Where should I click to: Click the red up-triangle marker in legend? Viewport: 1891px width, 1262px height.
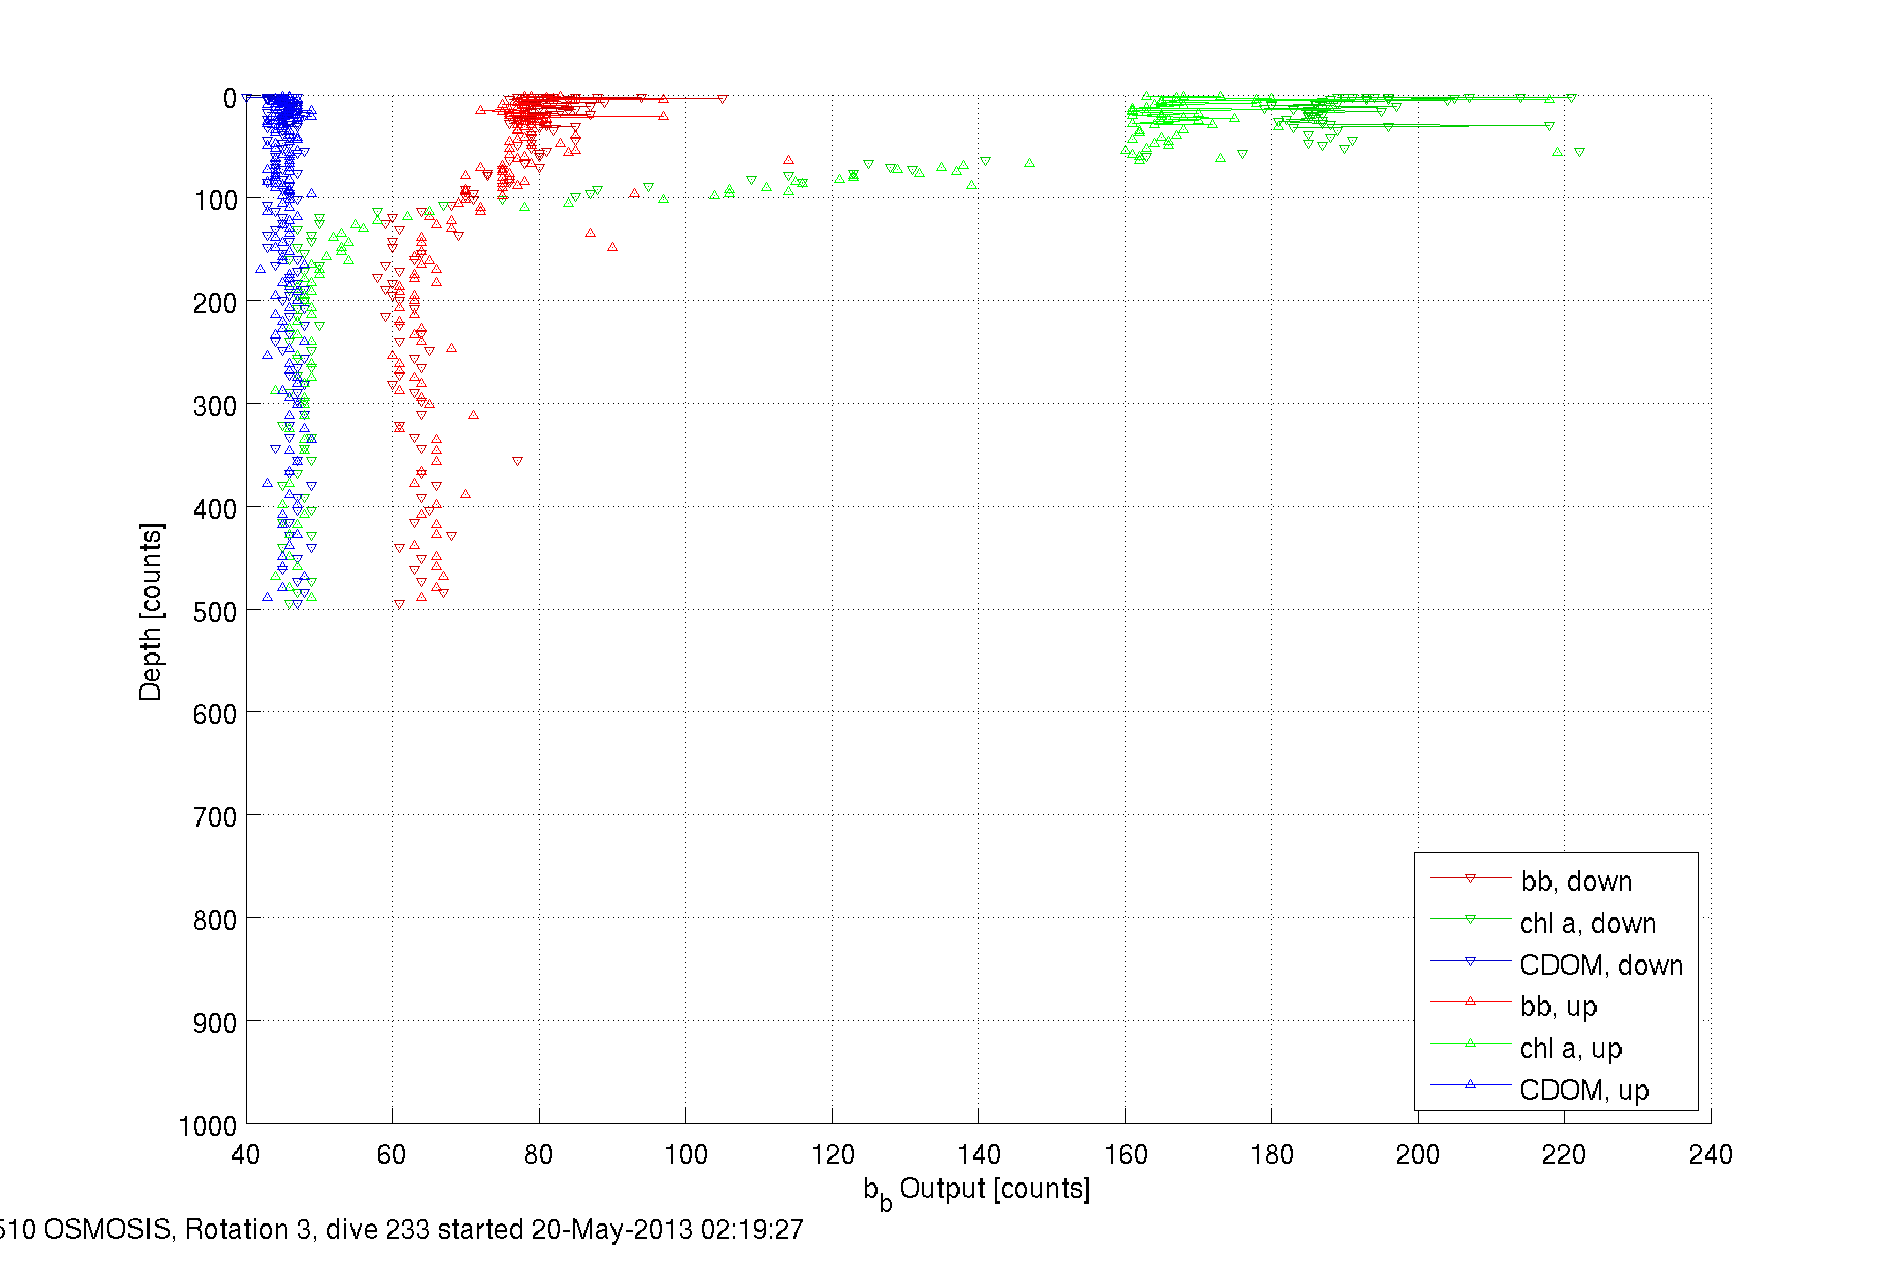point(1470,1002)
